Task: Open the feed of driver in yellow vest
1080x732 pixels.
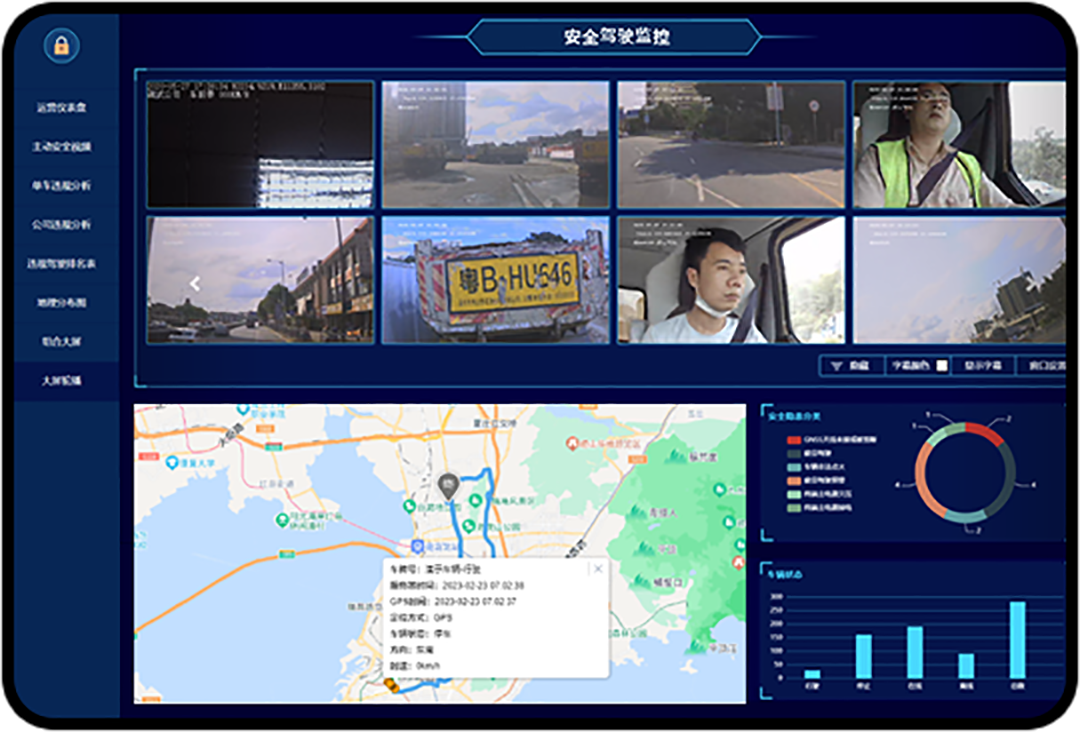Action: tap(959, 144)
